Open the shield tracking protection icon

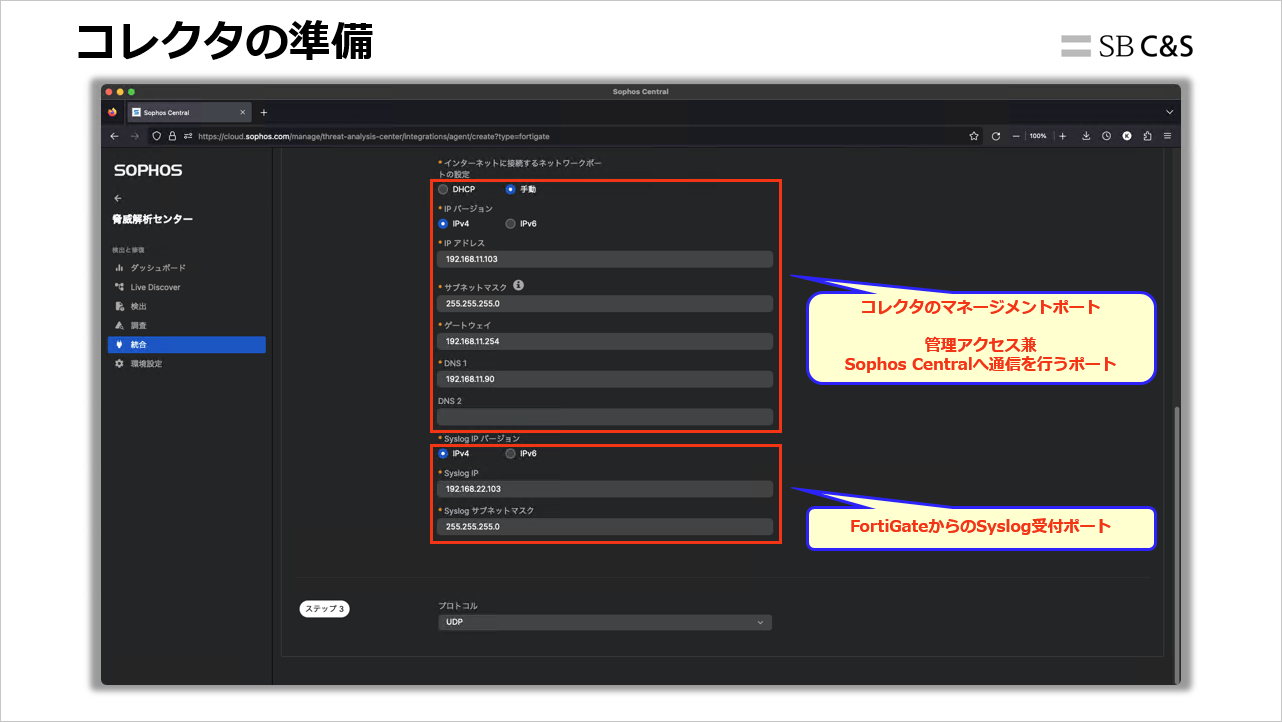pos(157,136)
